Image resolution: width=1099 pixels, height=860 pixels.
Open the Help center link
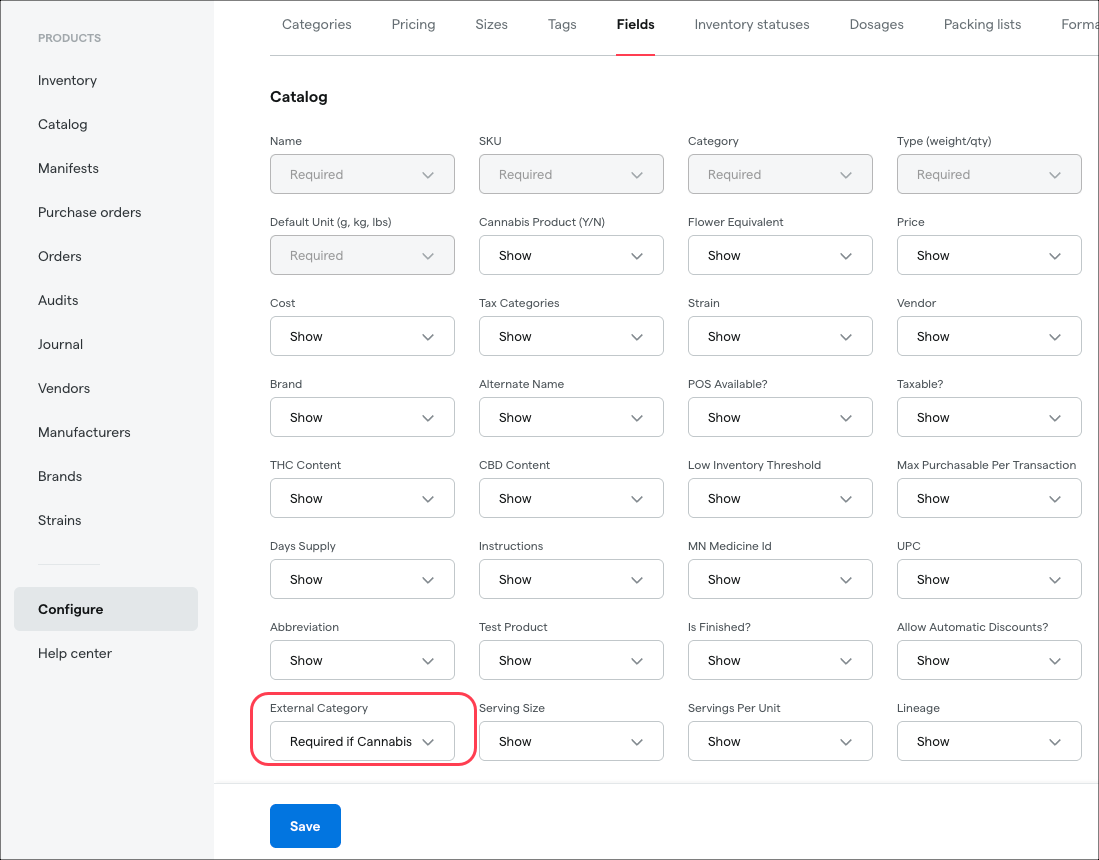(x=75, y=654)
